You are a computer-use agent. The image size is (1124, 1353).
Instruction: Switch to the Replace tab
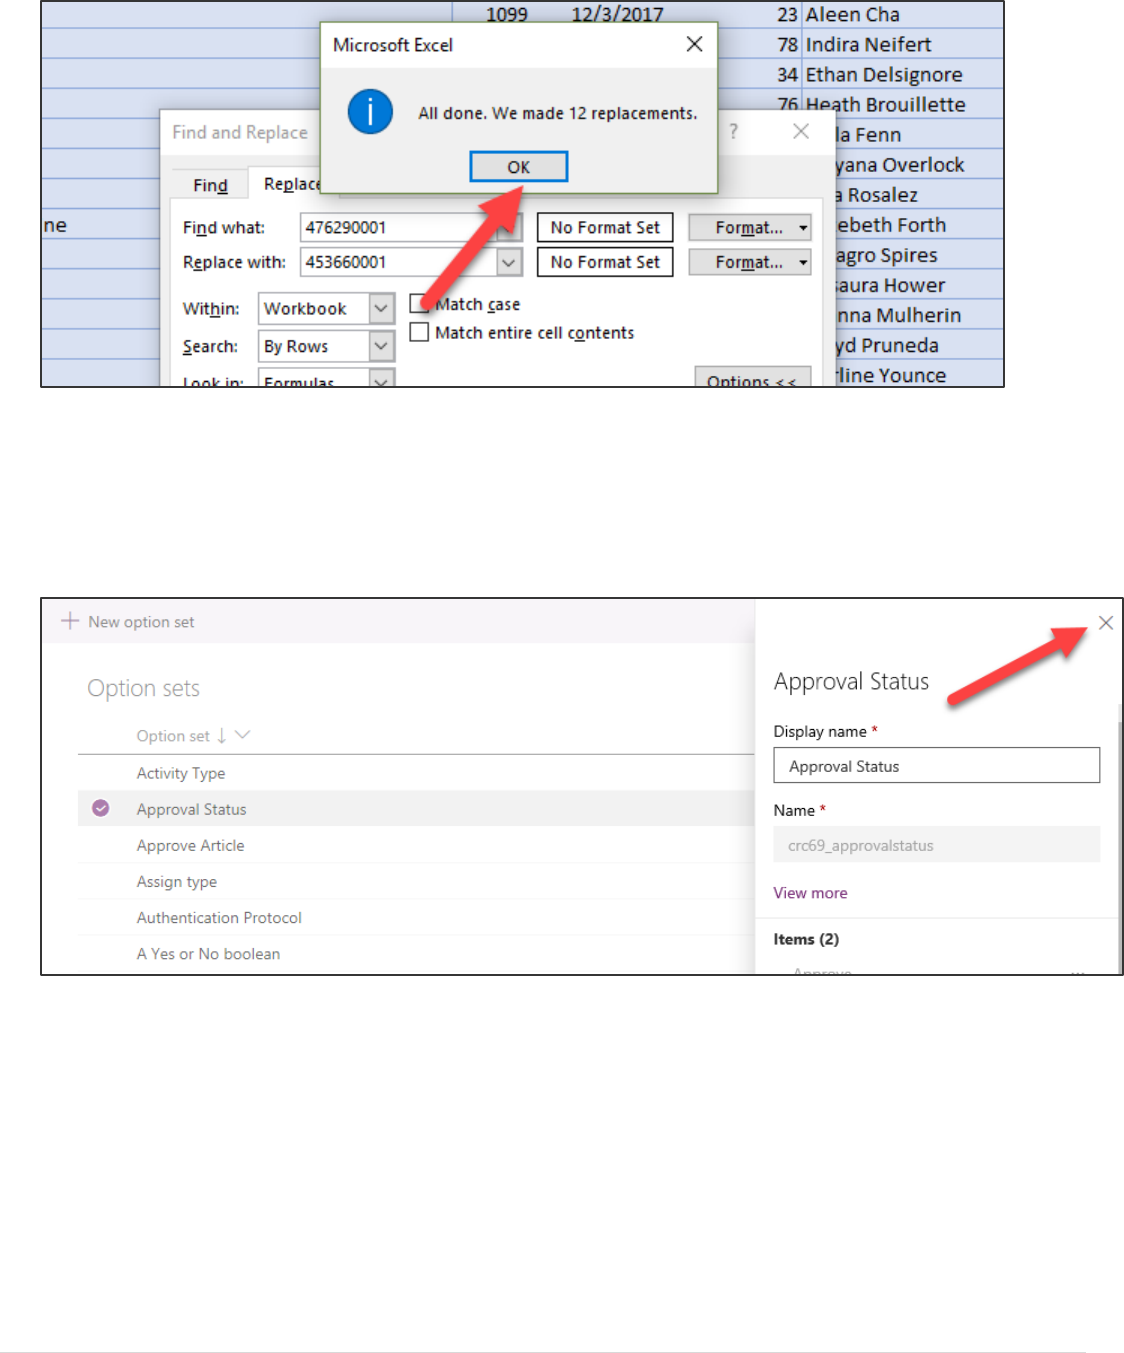pos(291,184)
